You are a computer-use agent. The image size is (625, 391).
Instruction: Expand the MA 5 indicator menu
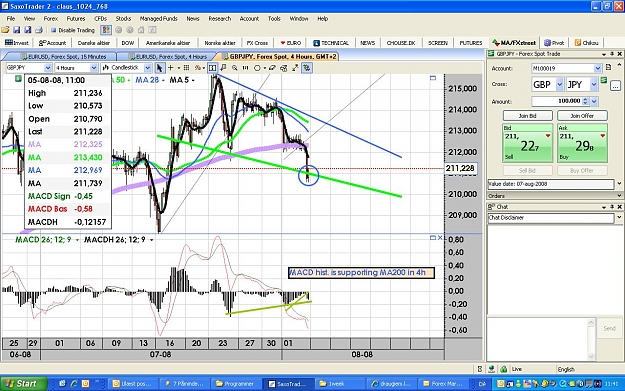193,81
